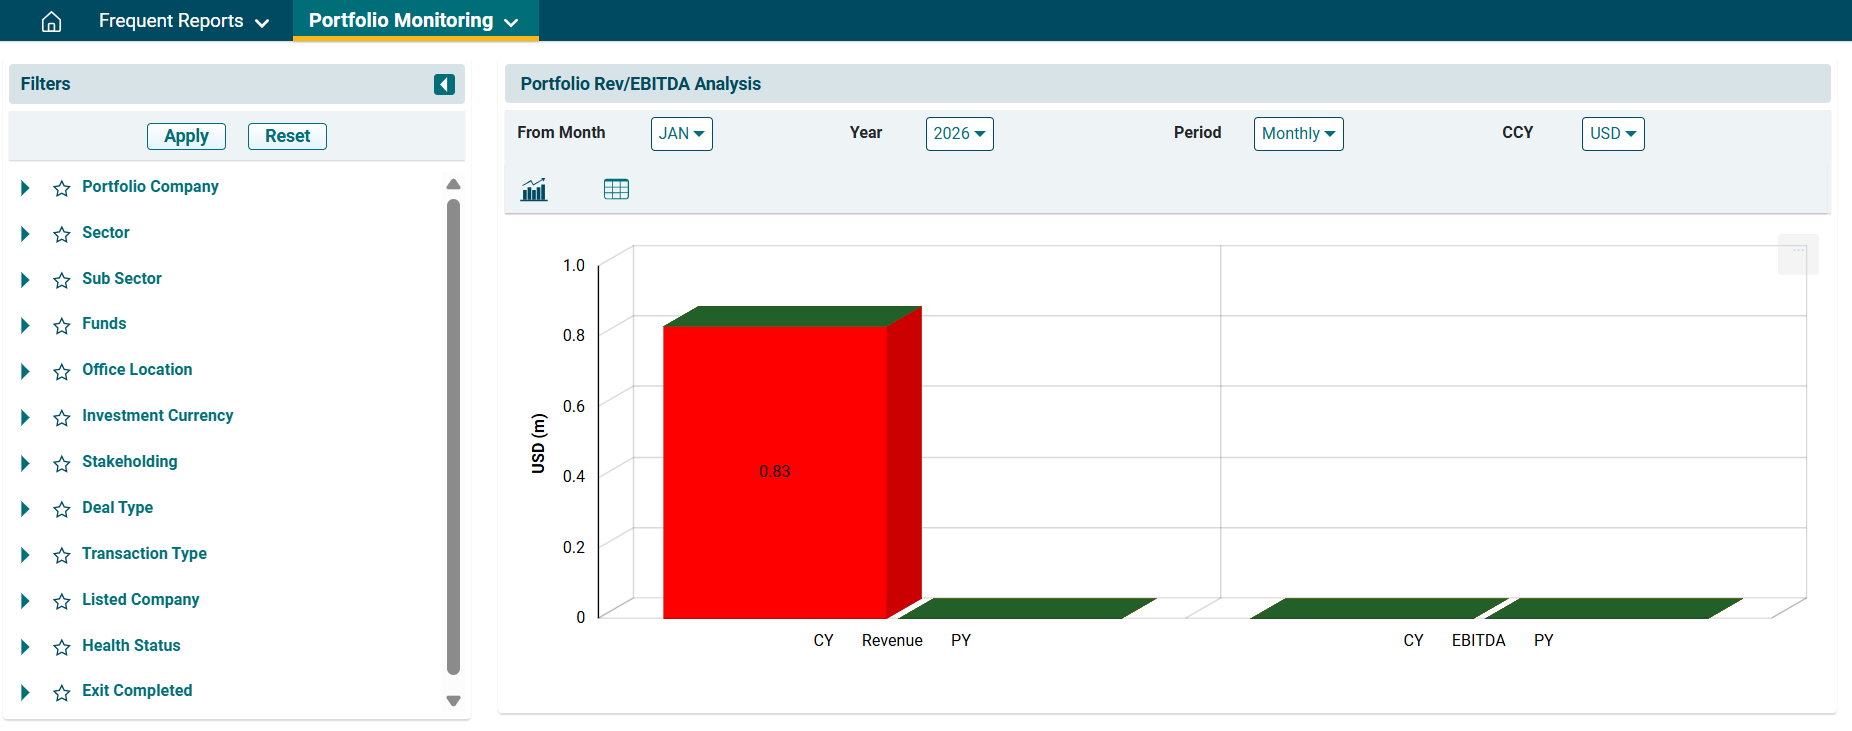Switch to chart view icon
The width and height of the screenshot is (1852, 731).
coord(534,190)
